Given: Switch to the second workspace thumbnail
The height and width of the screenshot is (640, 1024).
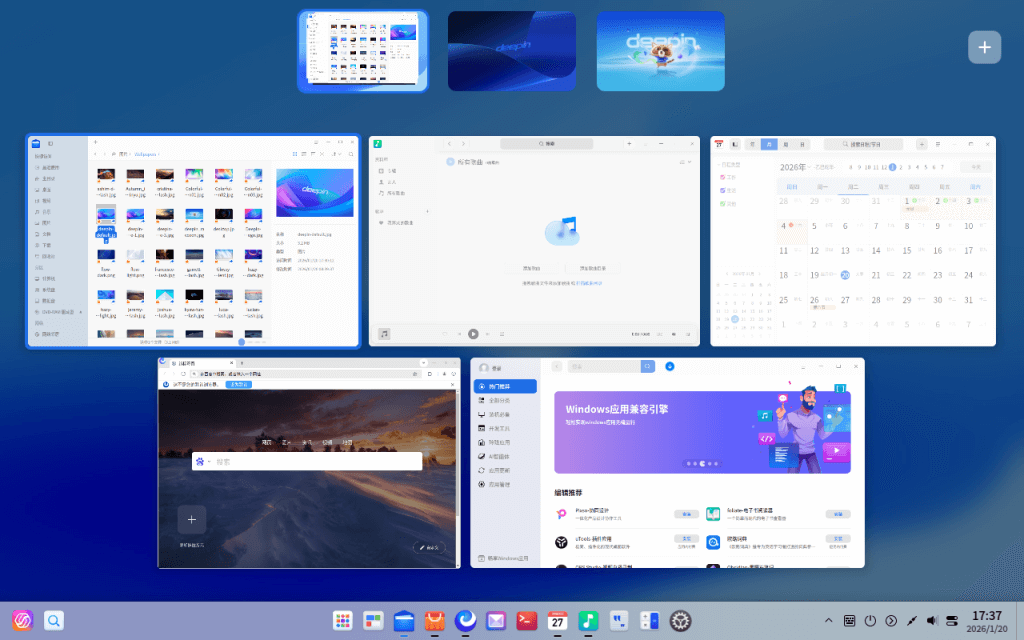Looking at the screenshot, I should [x=512, y=51].
